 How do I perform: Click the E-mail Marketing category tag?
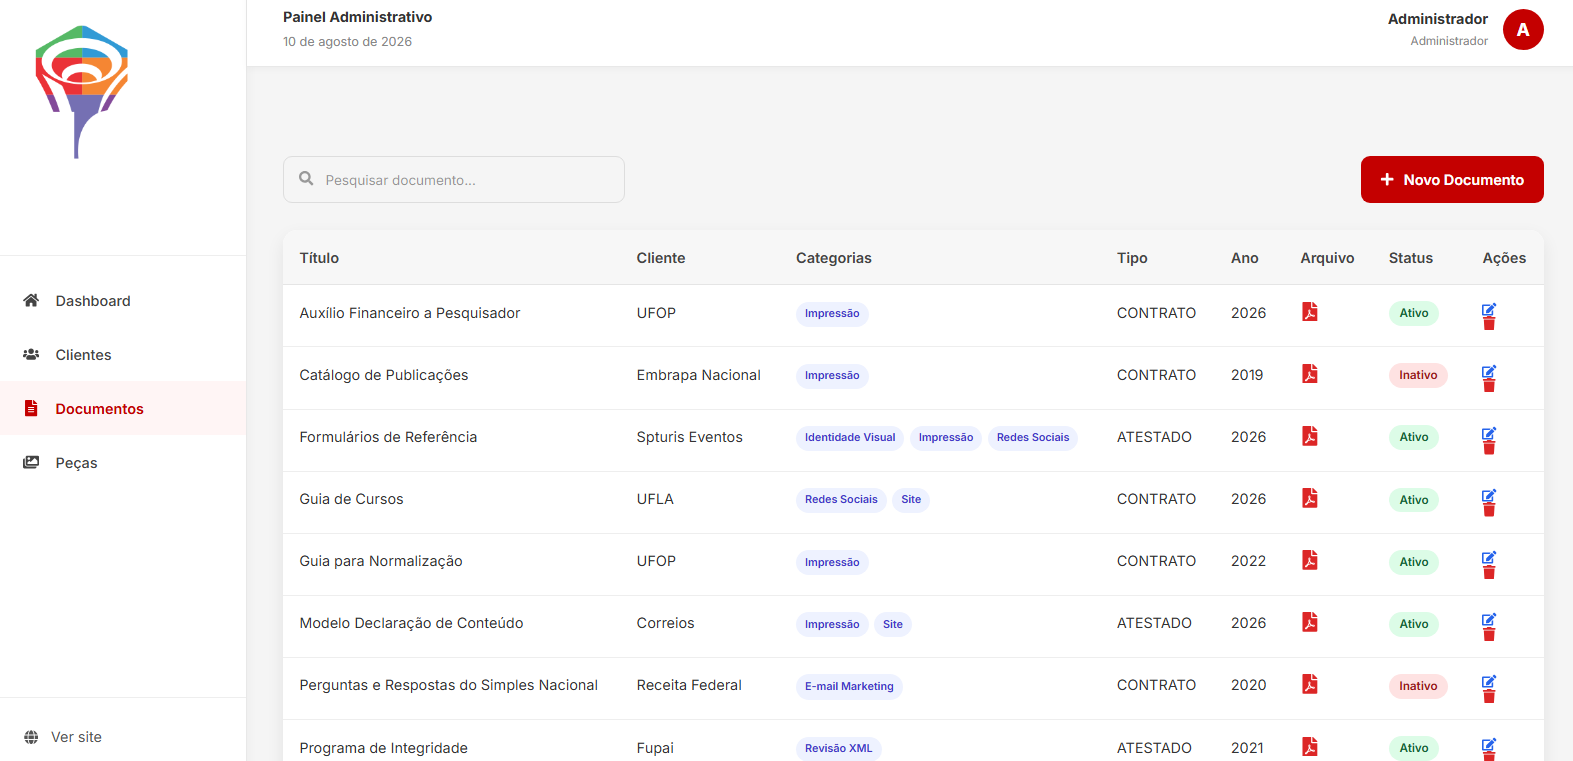[x=849, y=686]
